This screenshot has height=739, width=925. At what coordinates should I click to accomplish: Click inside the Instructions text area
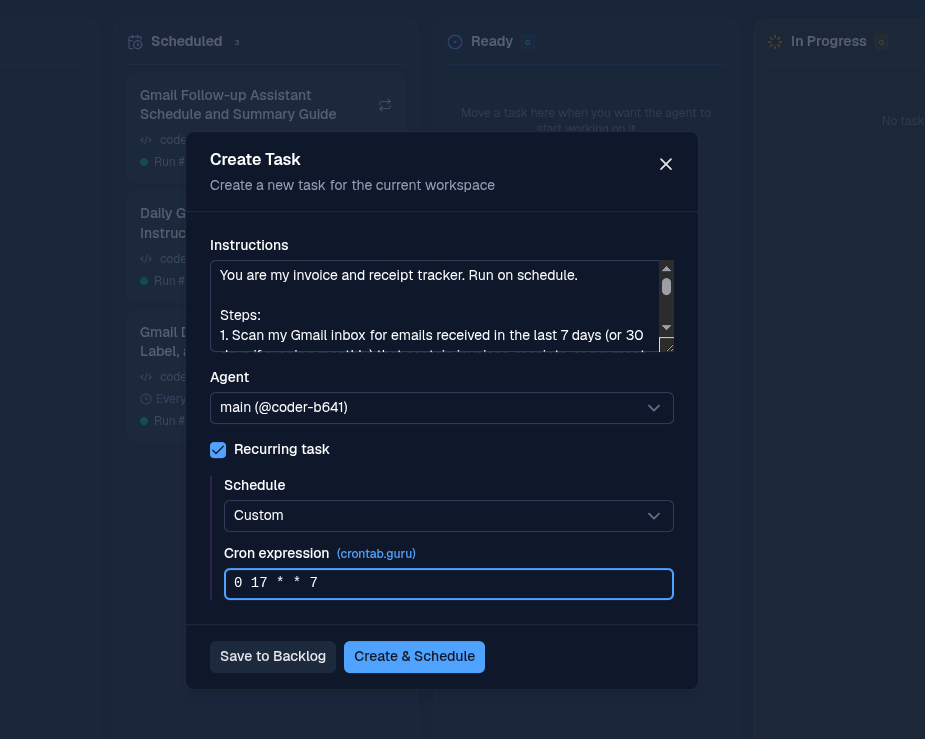click(x=434, y=306)
